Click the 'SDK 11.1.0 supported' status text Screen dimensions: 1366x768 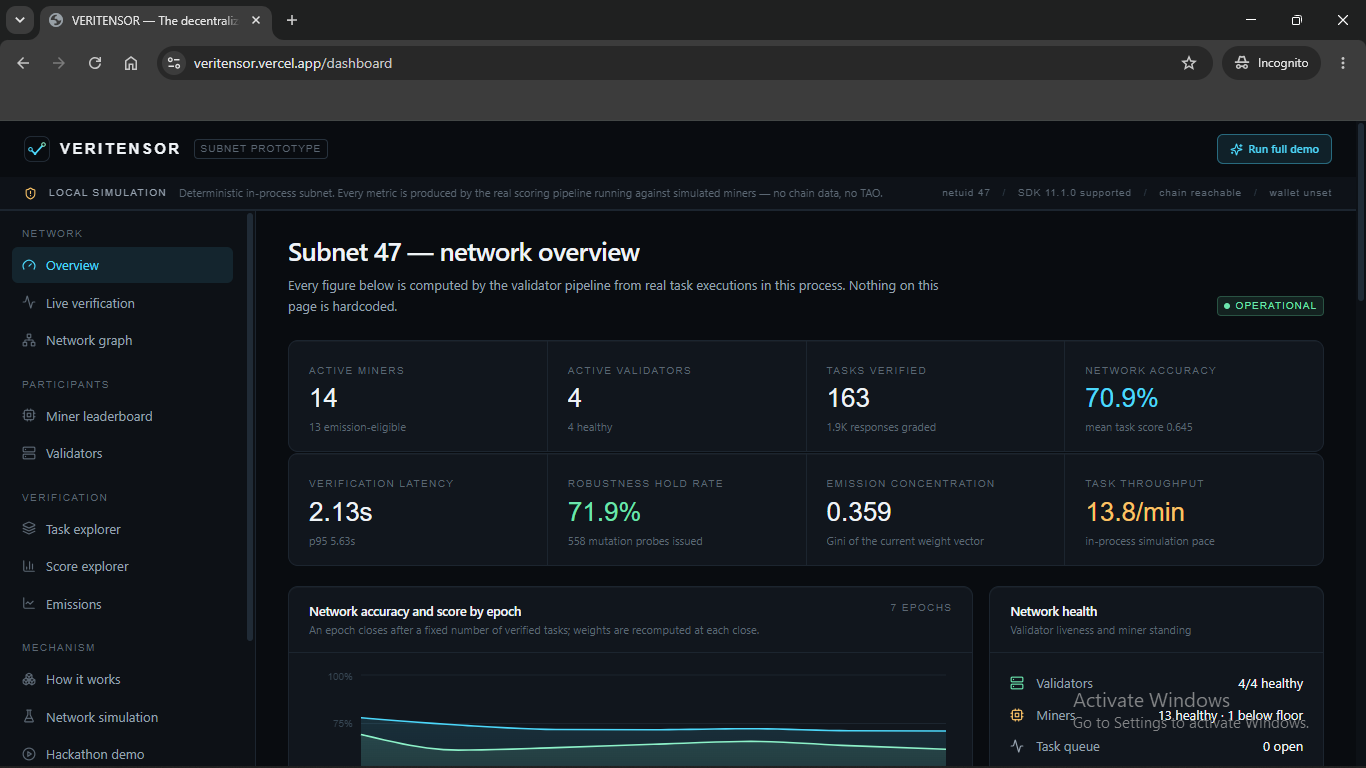1075,193
